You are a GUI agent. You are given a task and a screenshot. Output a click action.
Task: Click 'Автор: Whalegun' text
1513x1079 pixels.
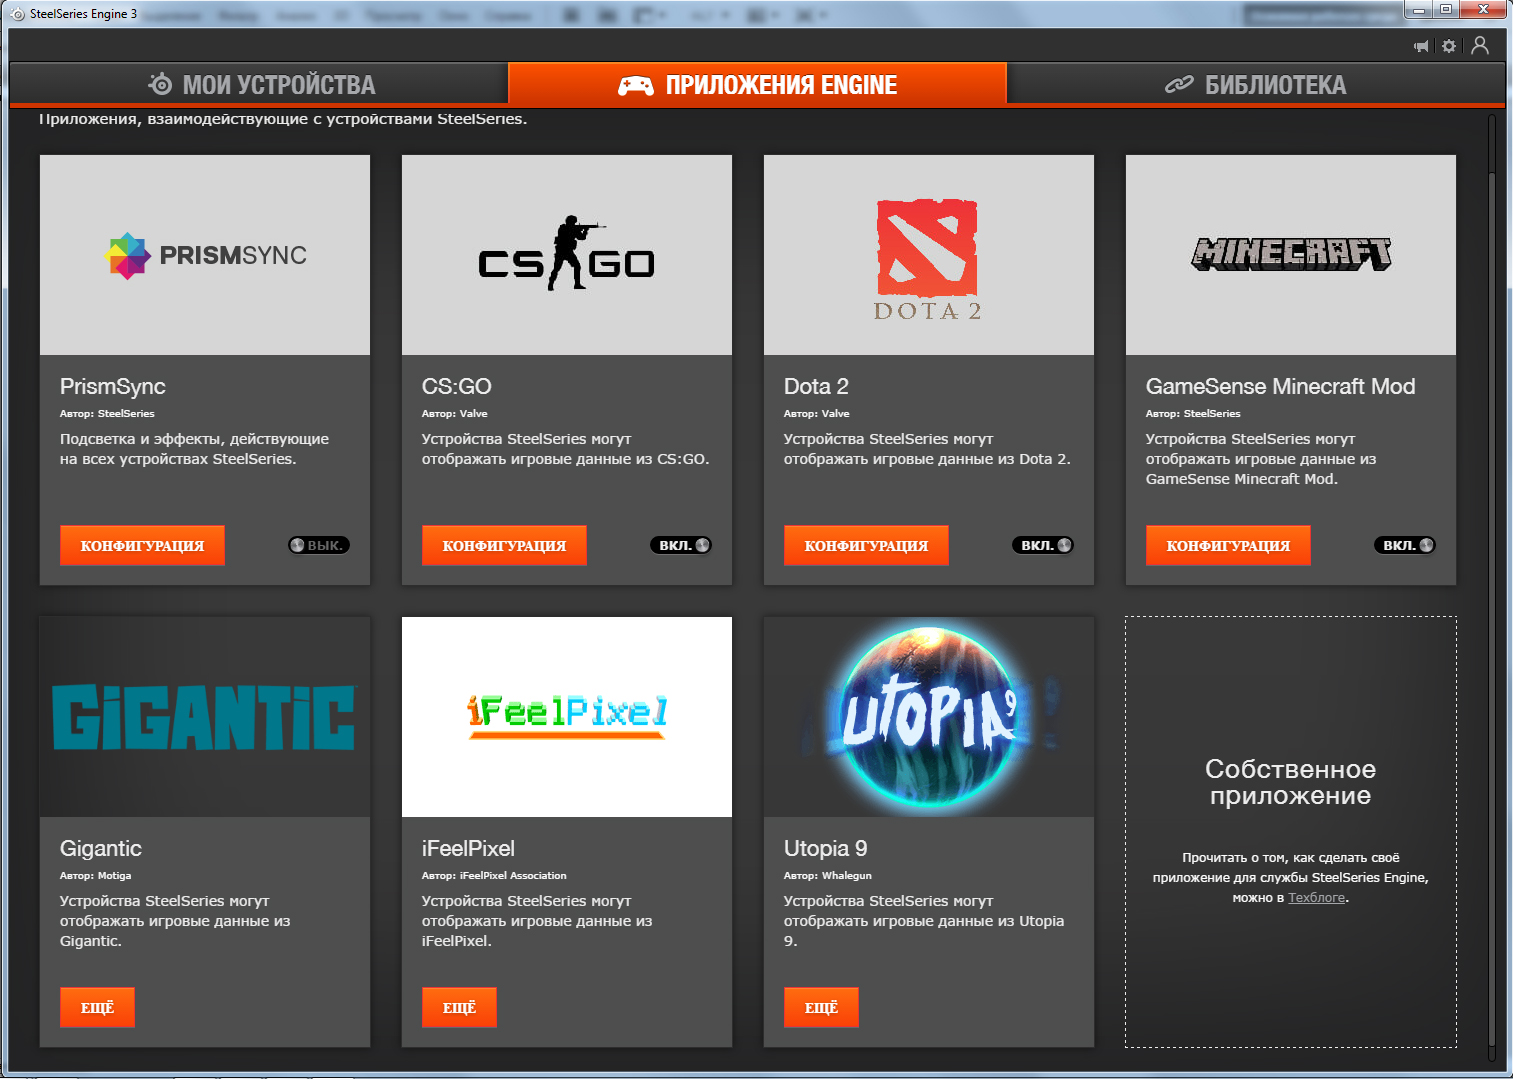[x=828, y=876]
